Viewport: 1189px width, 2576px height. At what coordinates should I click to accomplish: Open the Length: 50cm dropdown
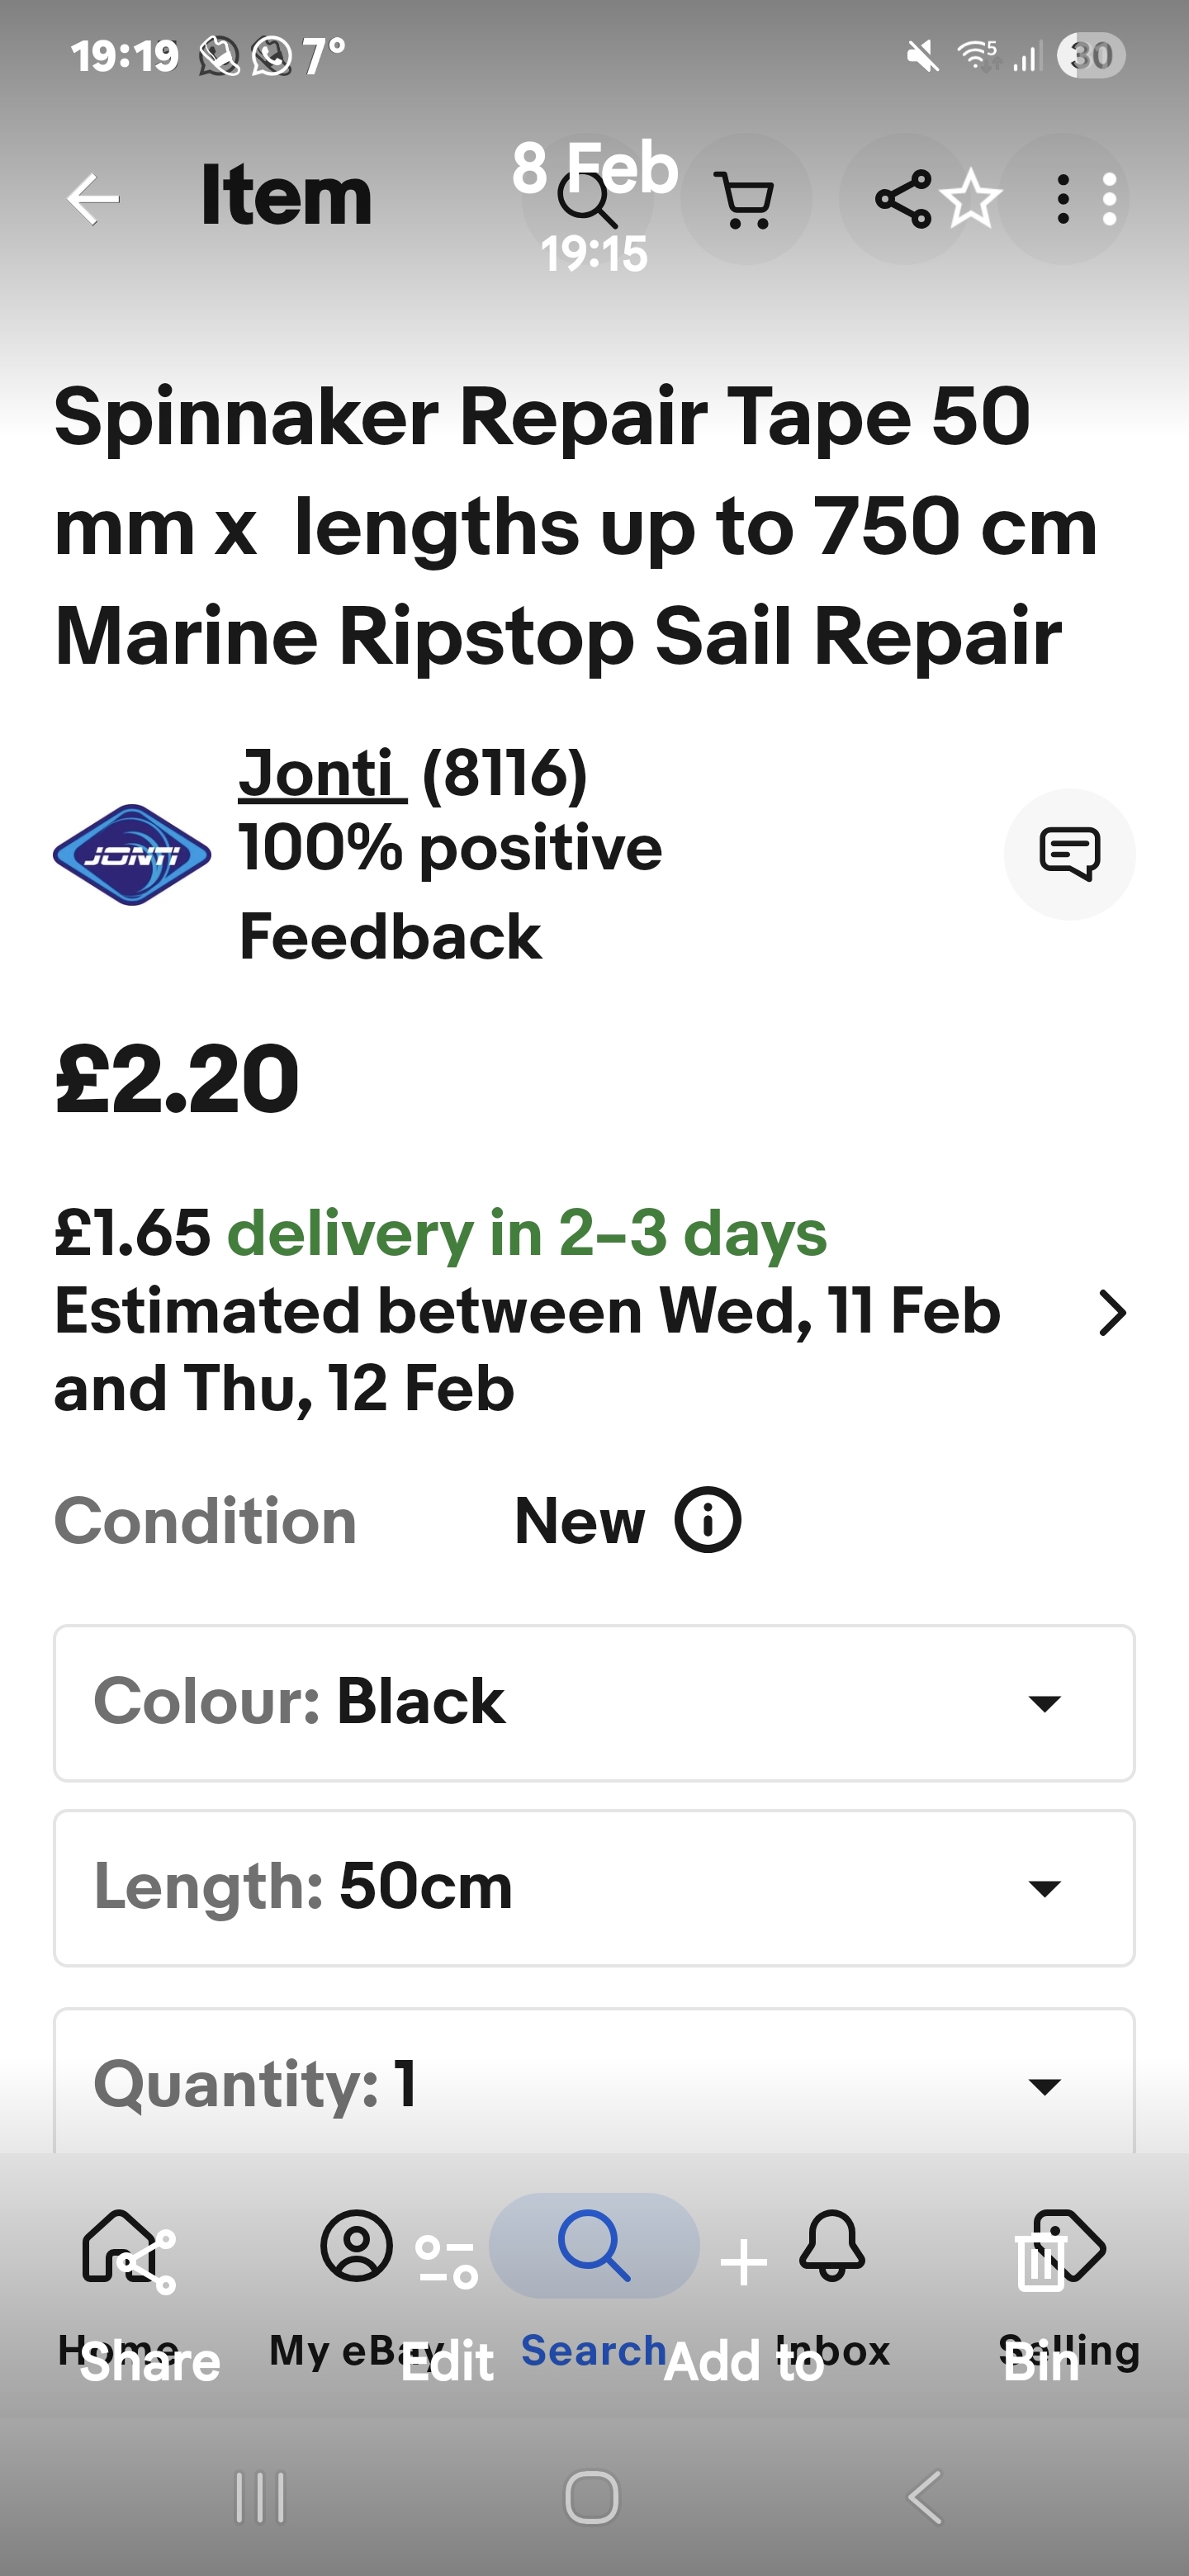tap(594, 1888)
